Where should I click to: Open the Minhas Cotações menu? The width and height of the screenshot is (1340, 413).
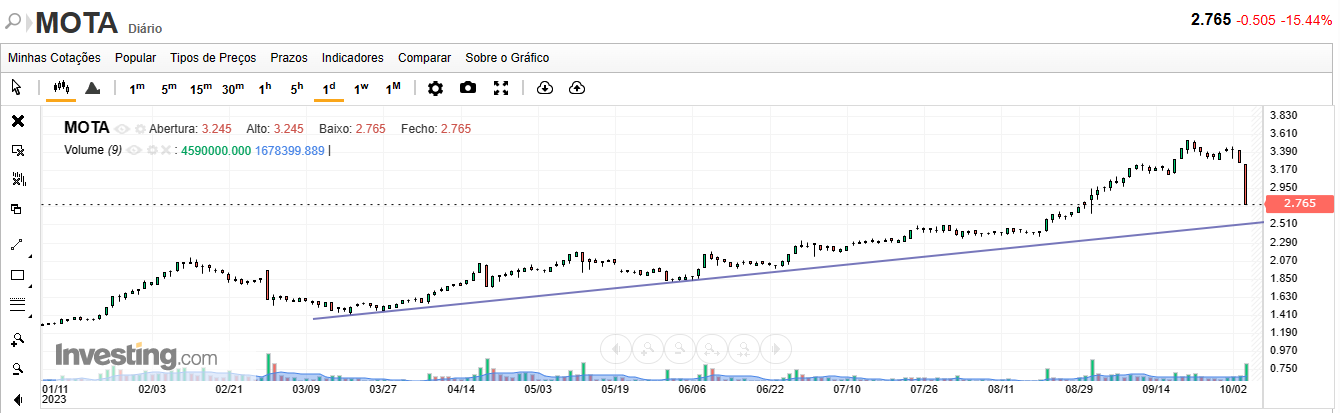(55, 58)
